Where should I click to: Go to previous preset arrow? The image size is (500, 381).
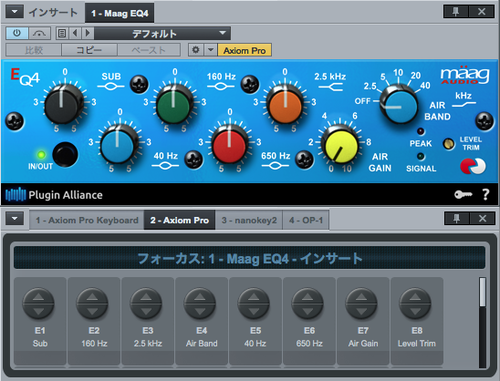pos(75,33)
